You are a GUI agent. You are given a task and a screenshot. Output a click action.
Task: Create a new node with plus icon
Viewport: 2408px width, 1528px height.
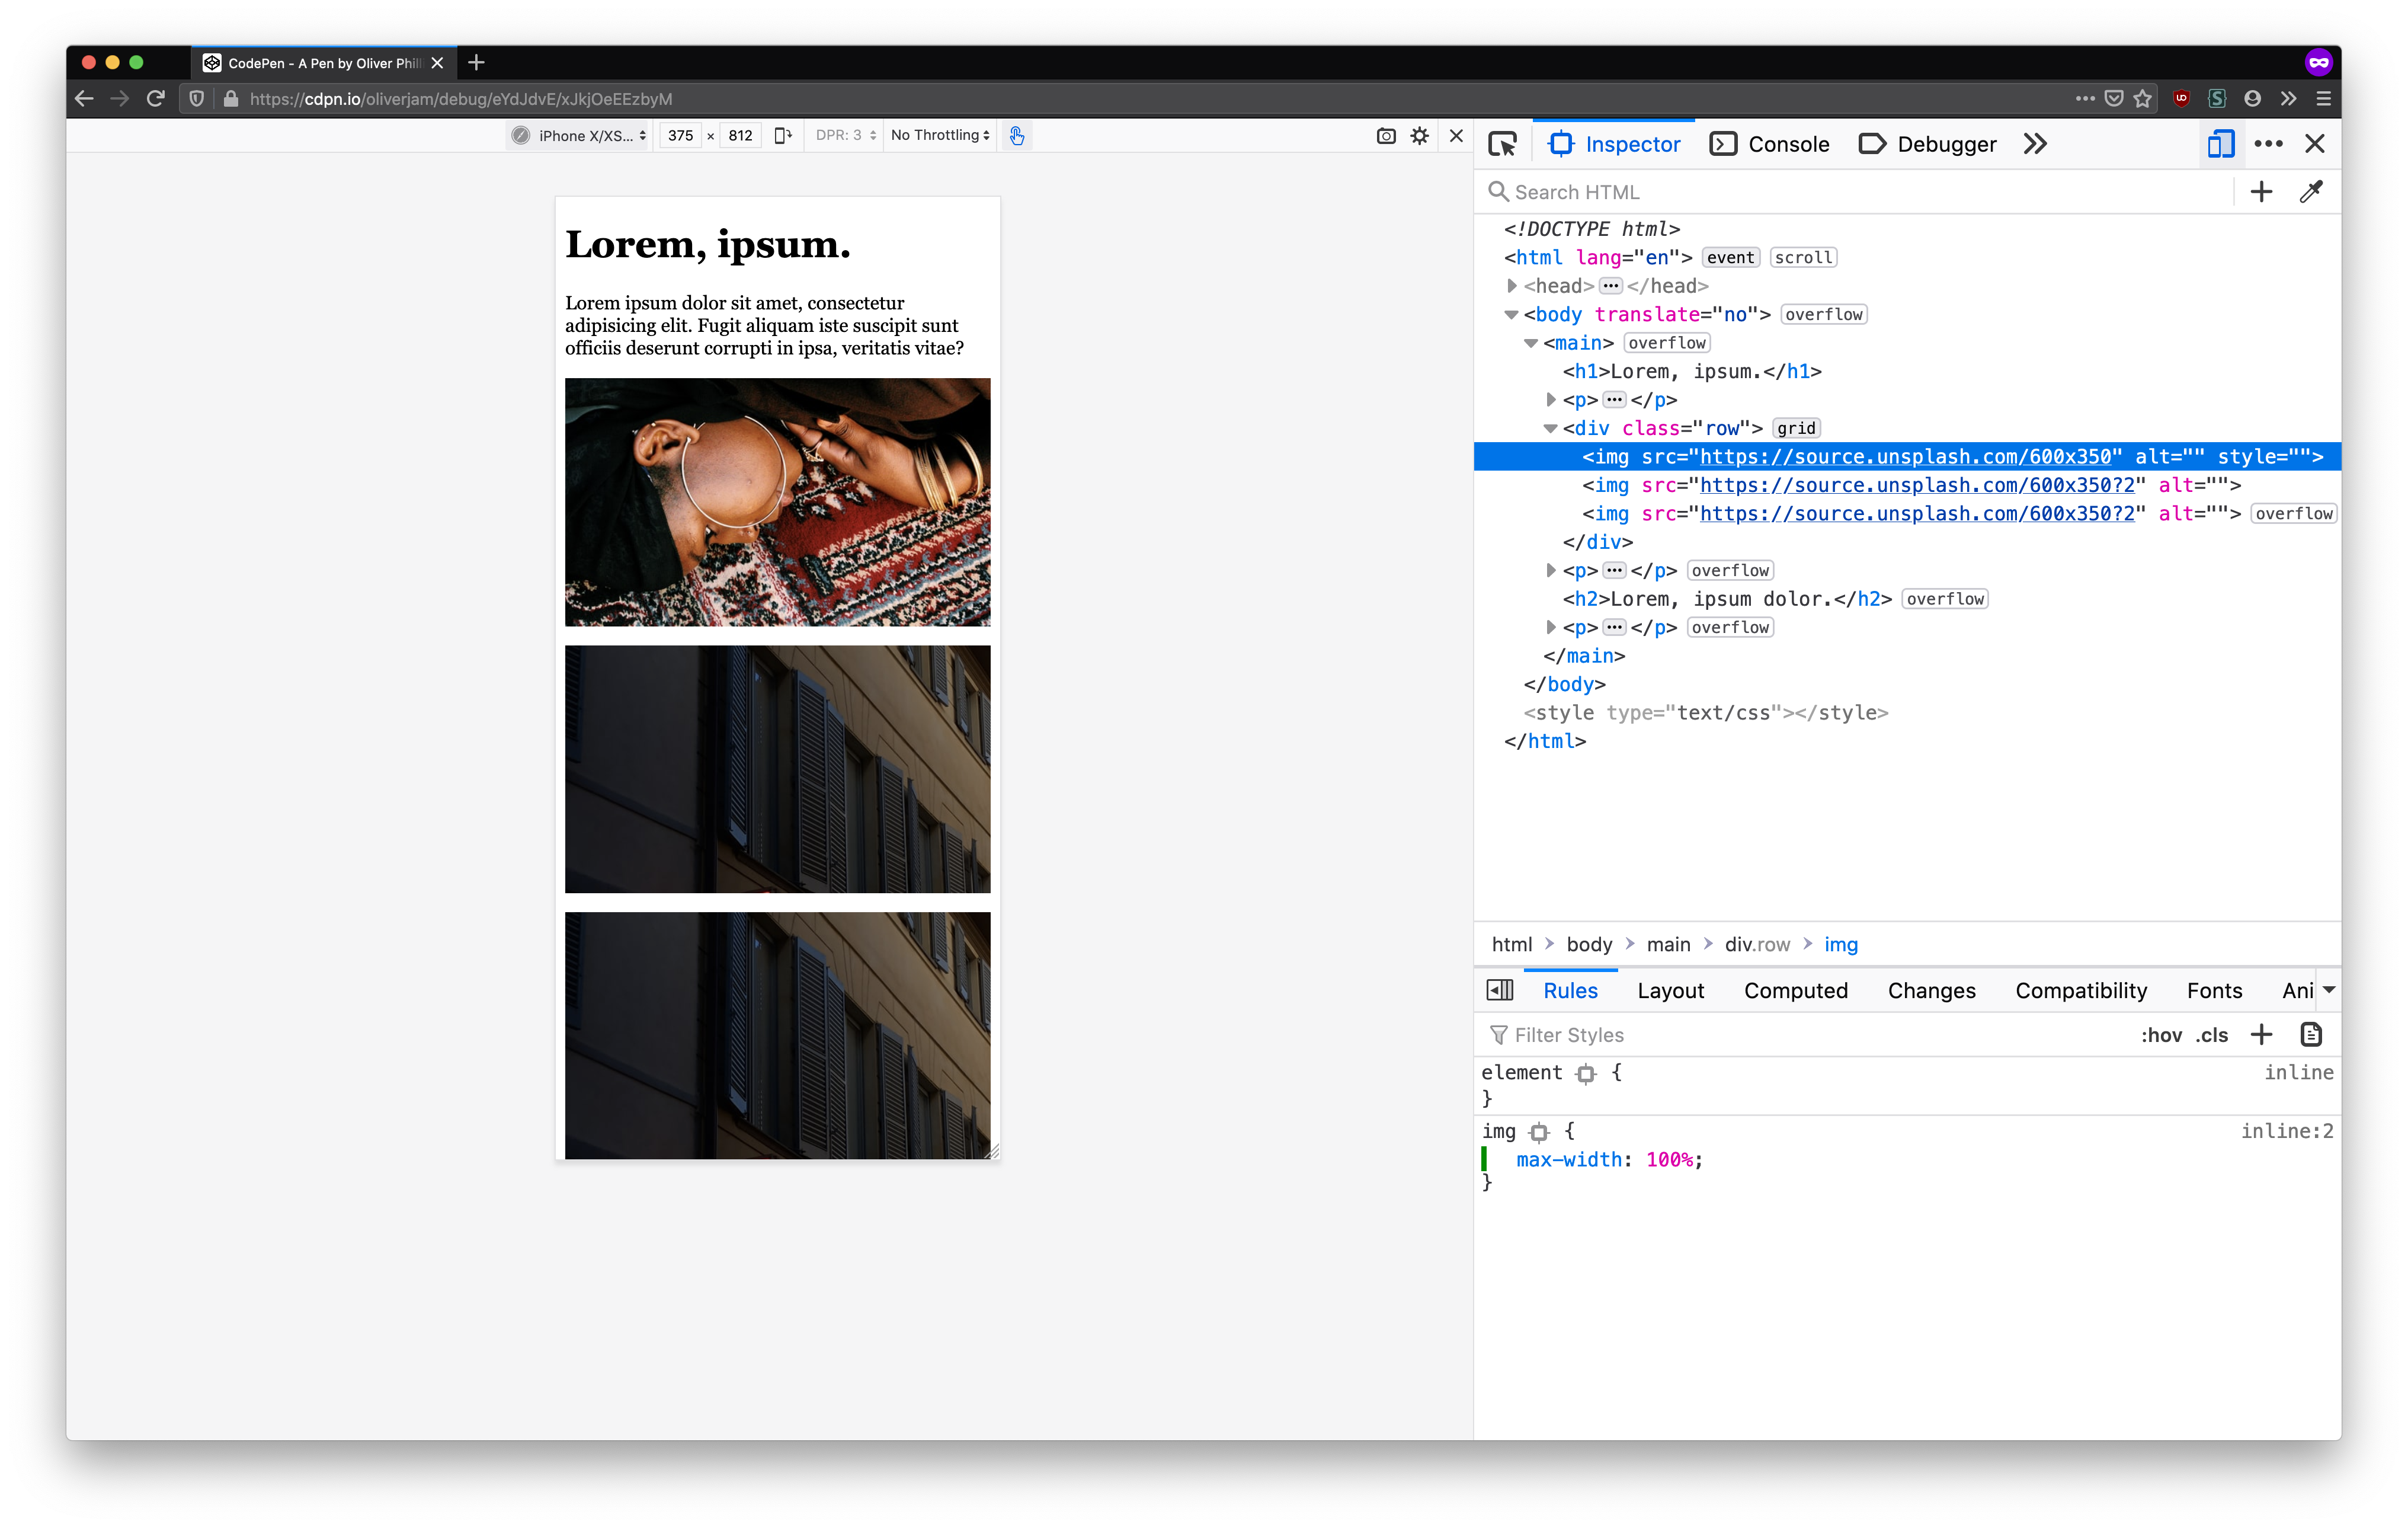2261,192
